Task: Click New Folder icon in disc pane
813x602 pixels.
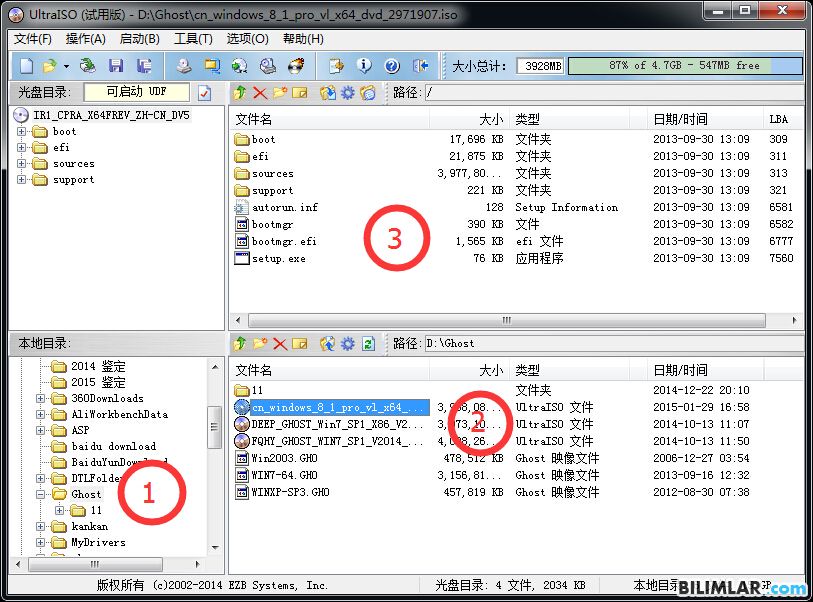Action: 280,93
